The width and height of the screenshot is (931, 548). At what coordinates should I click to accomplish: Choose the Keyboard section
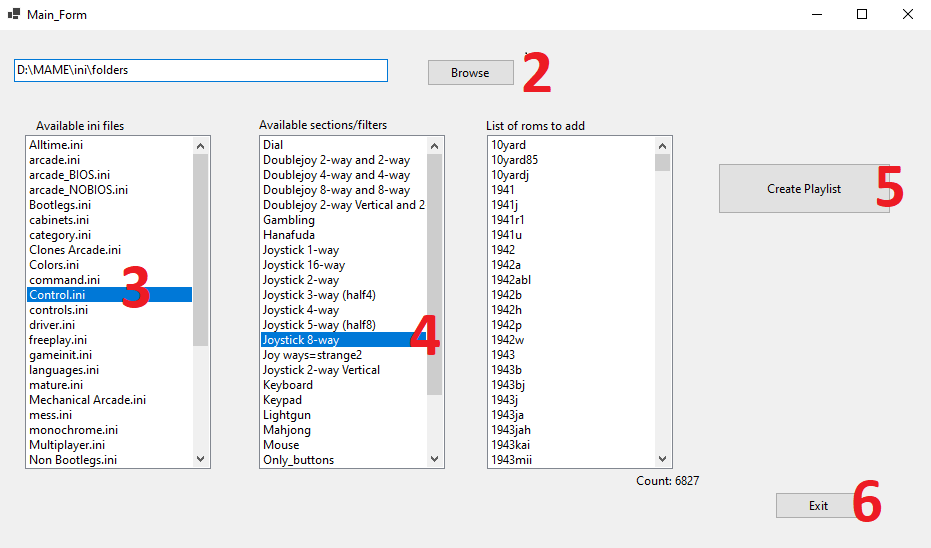343,385
